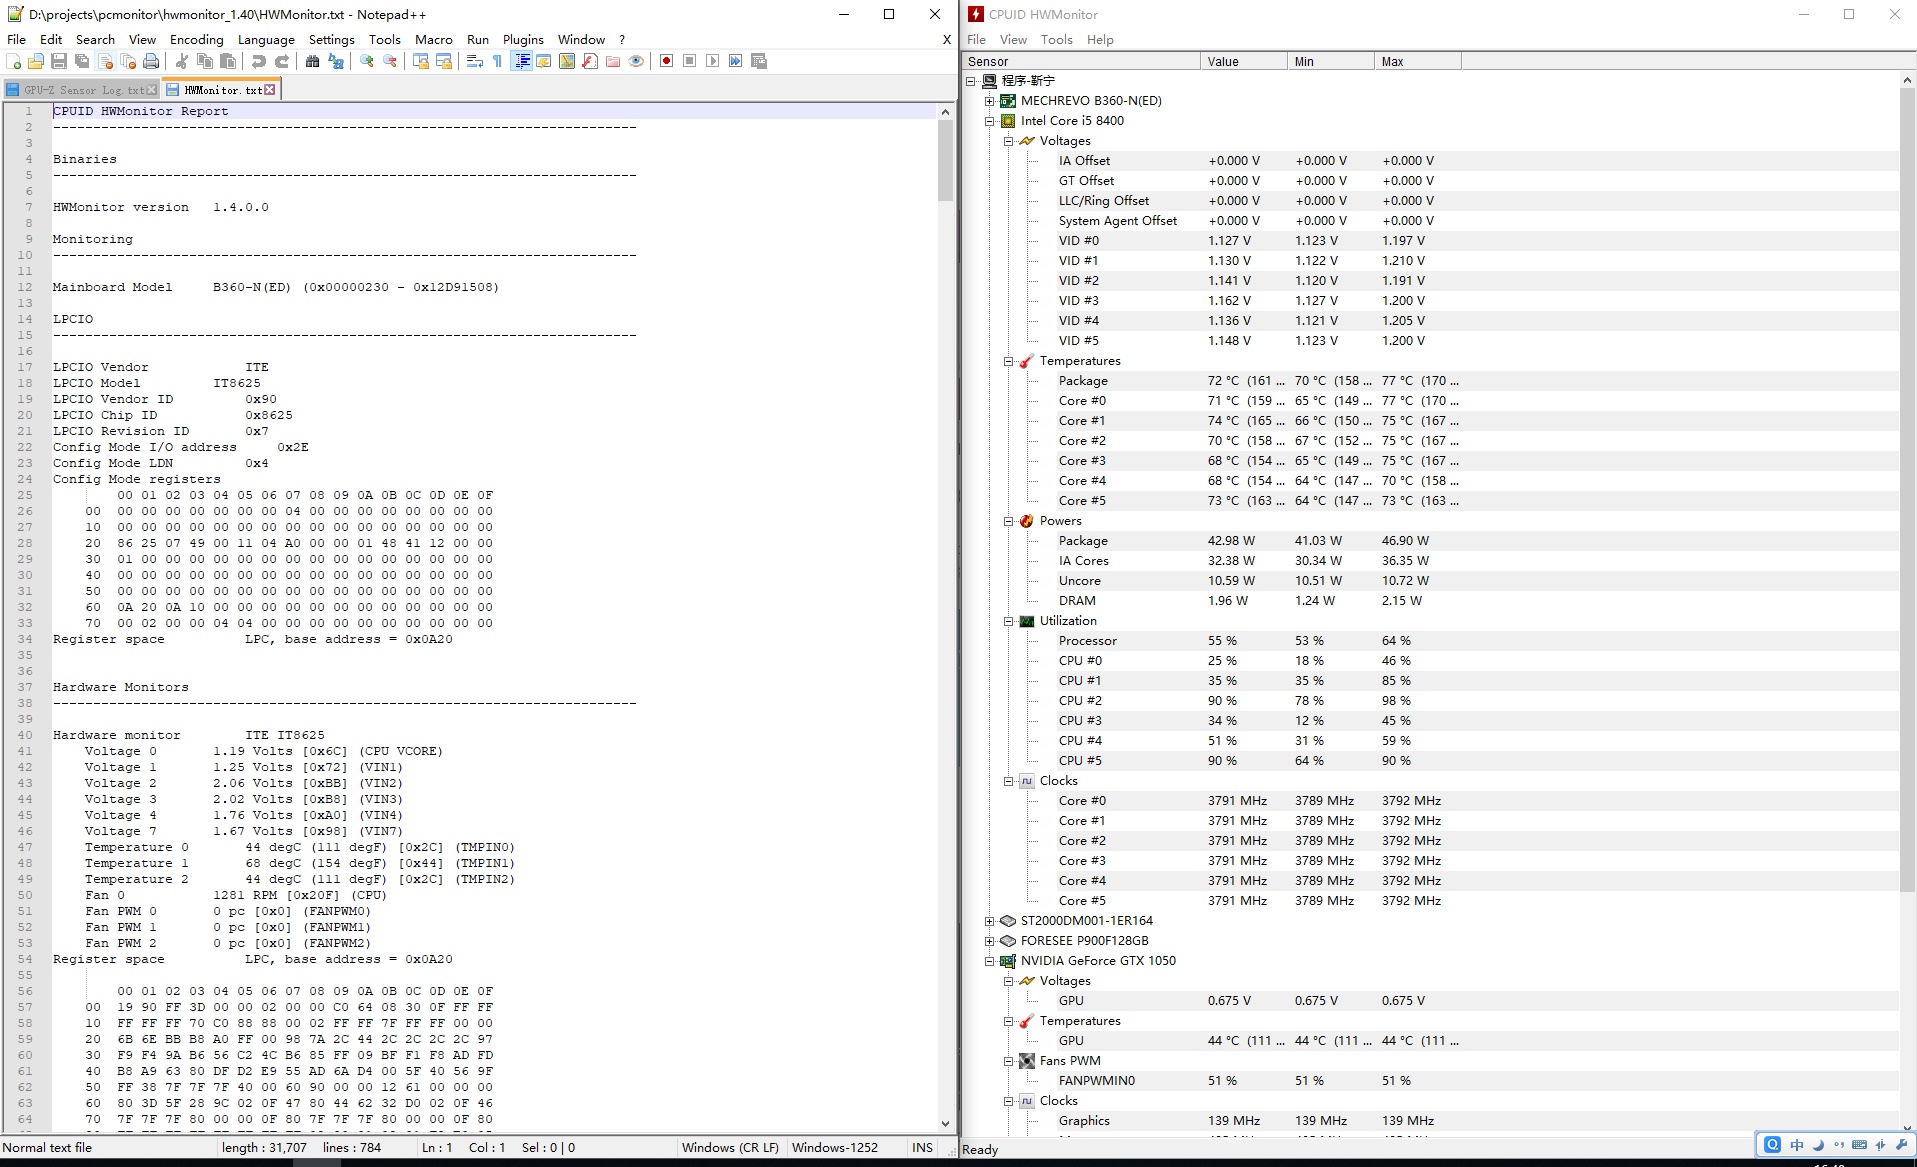Save the current recorded macro
Viewport: 1917px width, 1167px height.
tap(759, 61)
